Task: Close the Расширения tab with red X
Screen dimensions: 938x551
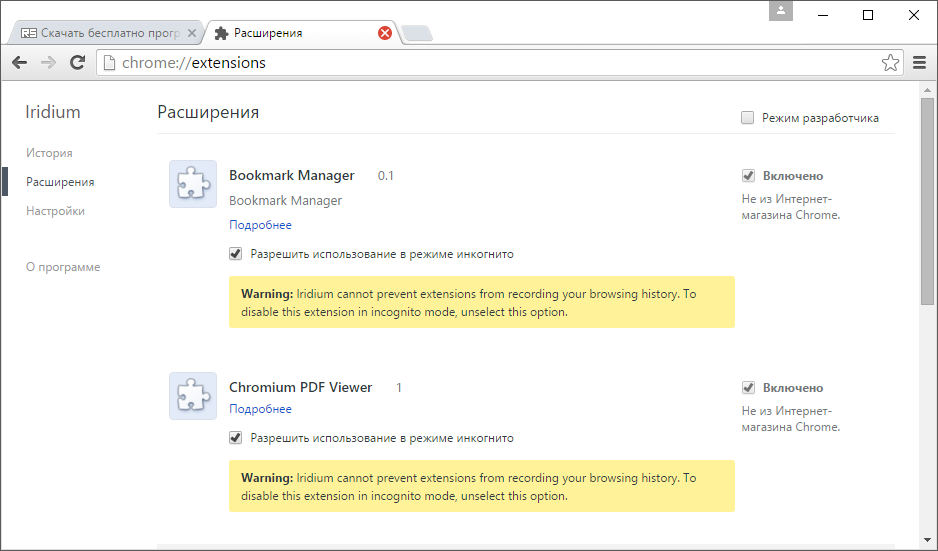Action: [385, 33]
